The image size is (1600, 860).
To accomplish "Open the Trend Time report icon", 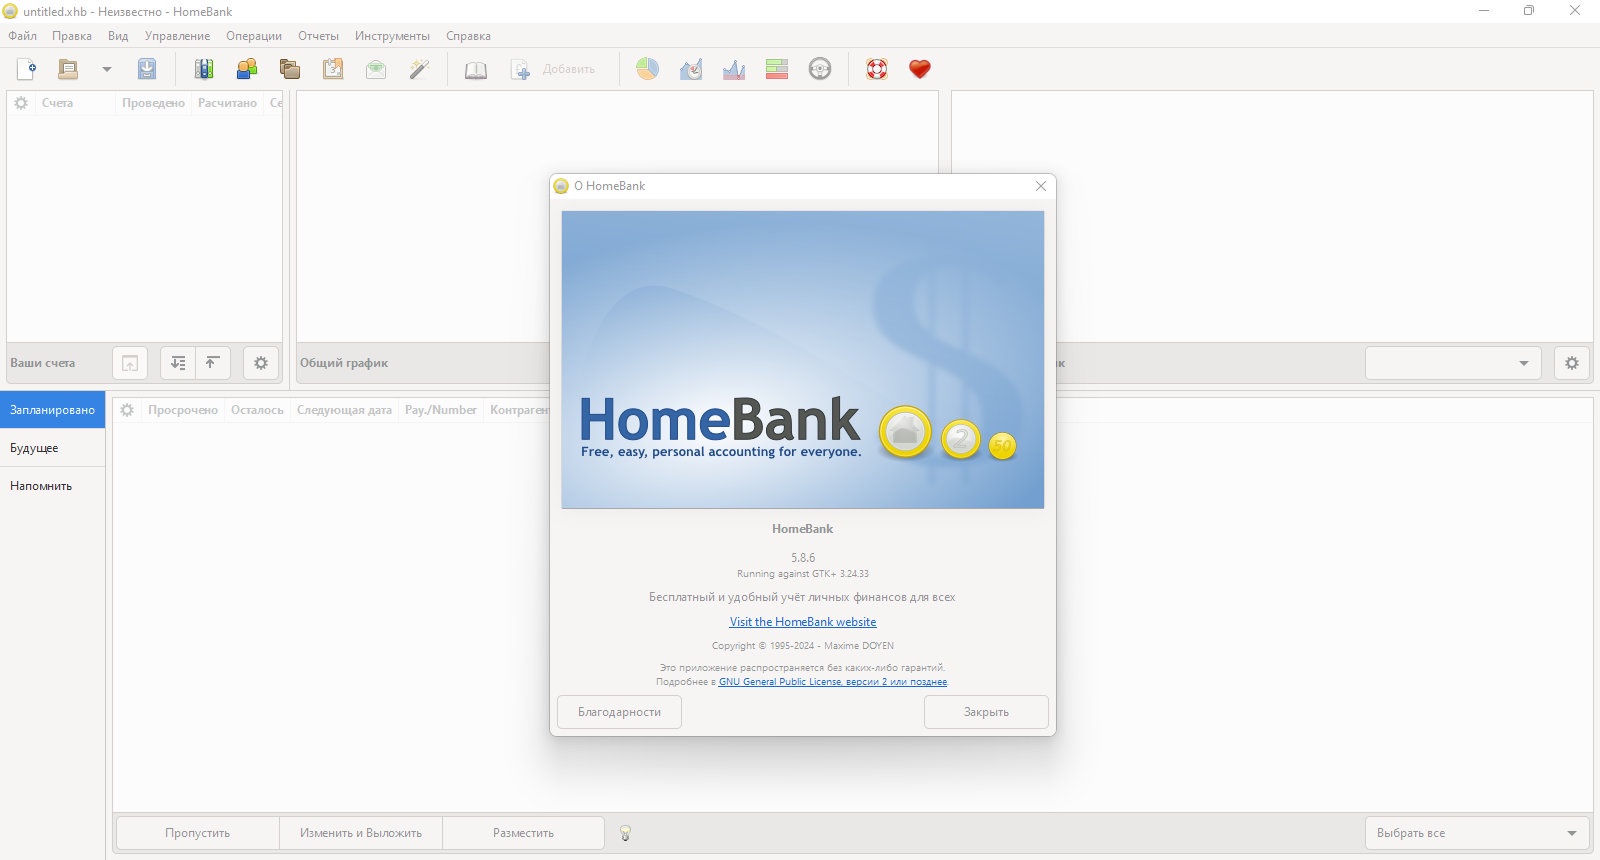I will 691,69.
